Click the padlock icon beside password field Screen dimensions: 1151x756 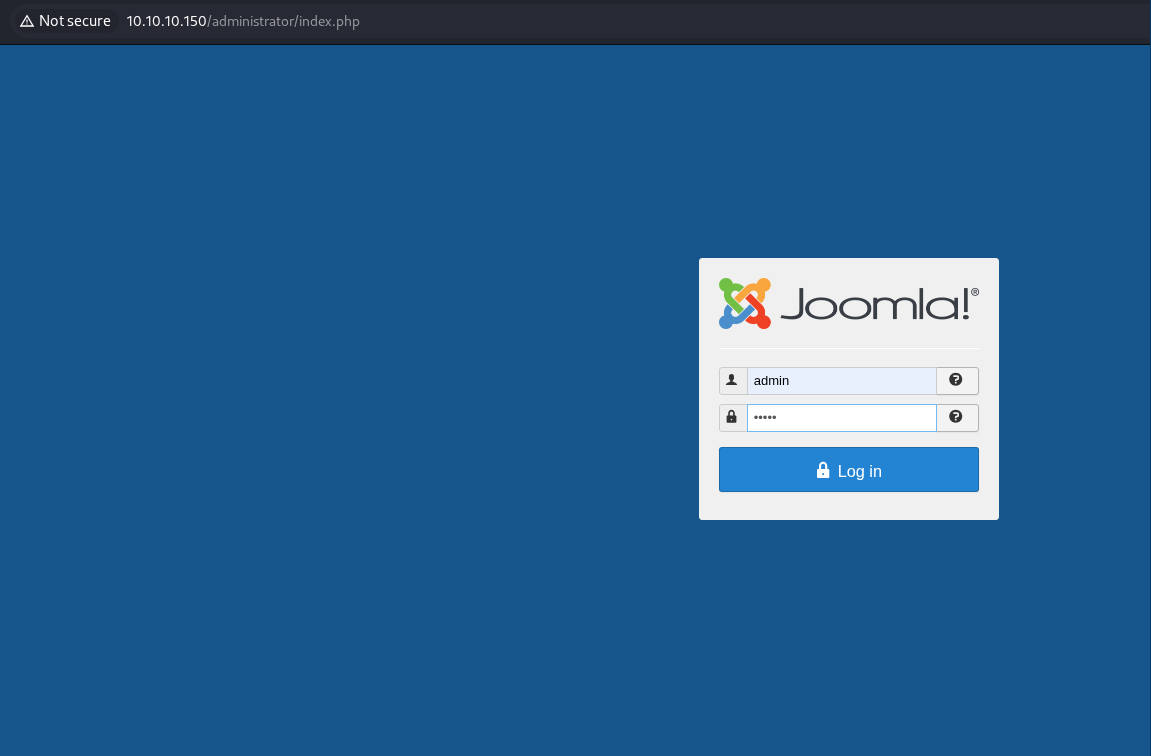click(x=732, y=417)
